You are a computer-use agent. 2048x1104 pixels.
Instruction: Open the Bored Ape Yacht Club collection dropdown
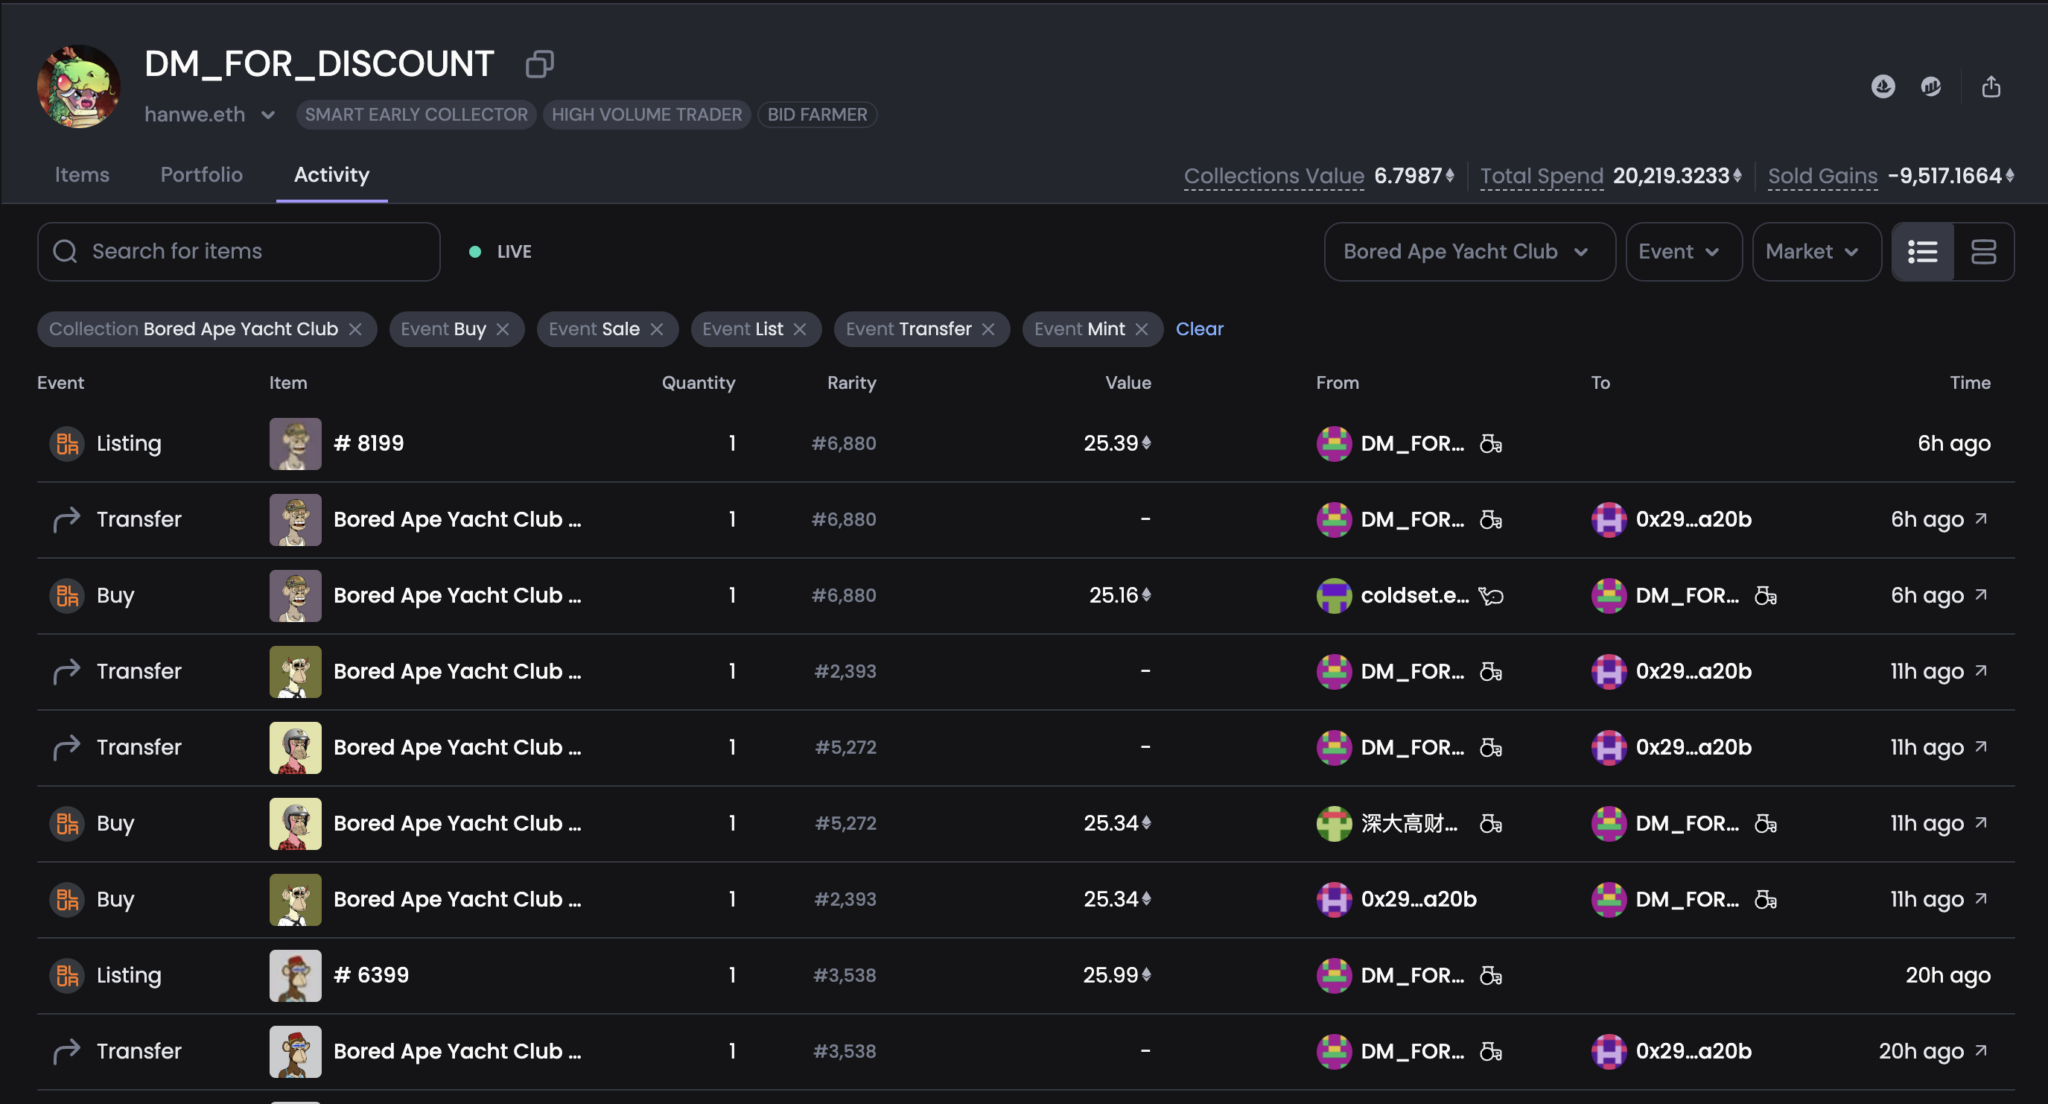click(x=1468, y=252)
